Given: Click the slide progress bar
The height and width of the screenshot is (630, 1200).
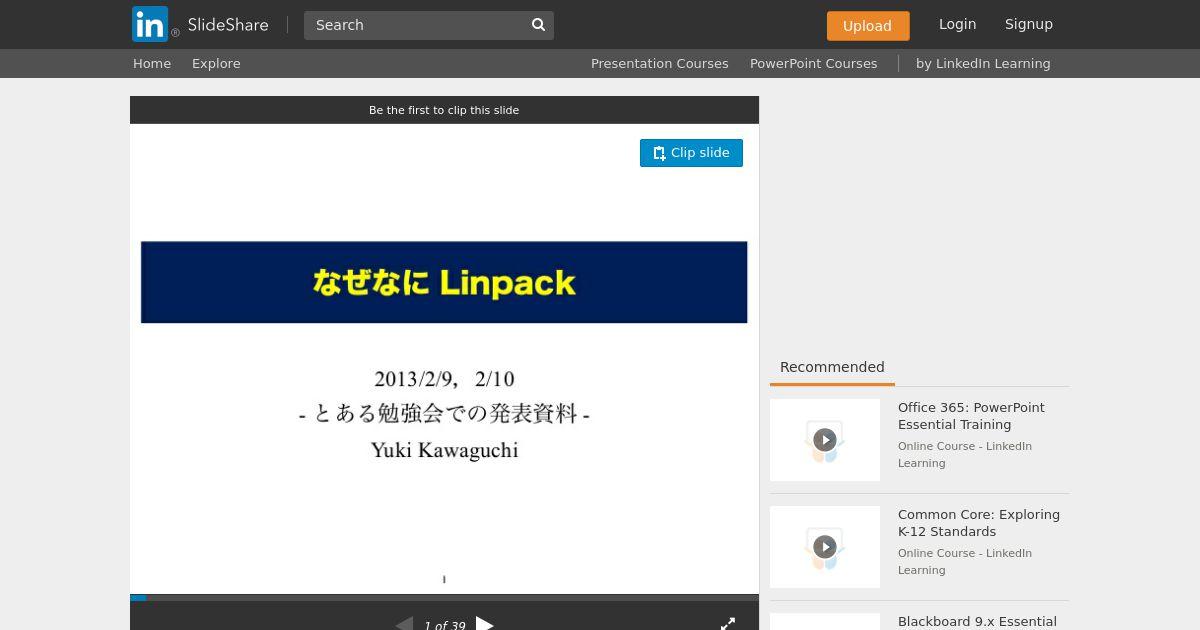Looking at the screenshot, I should 444,598.
